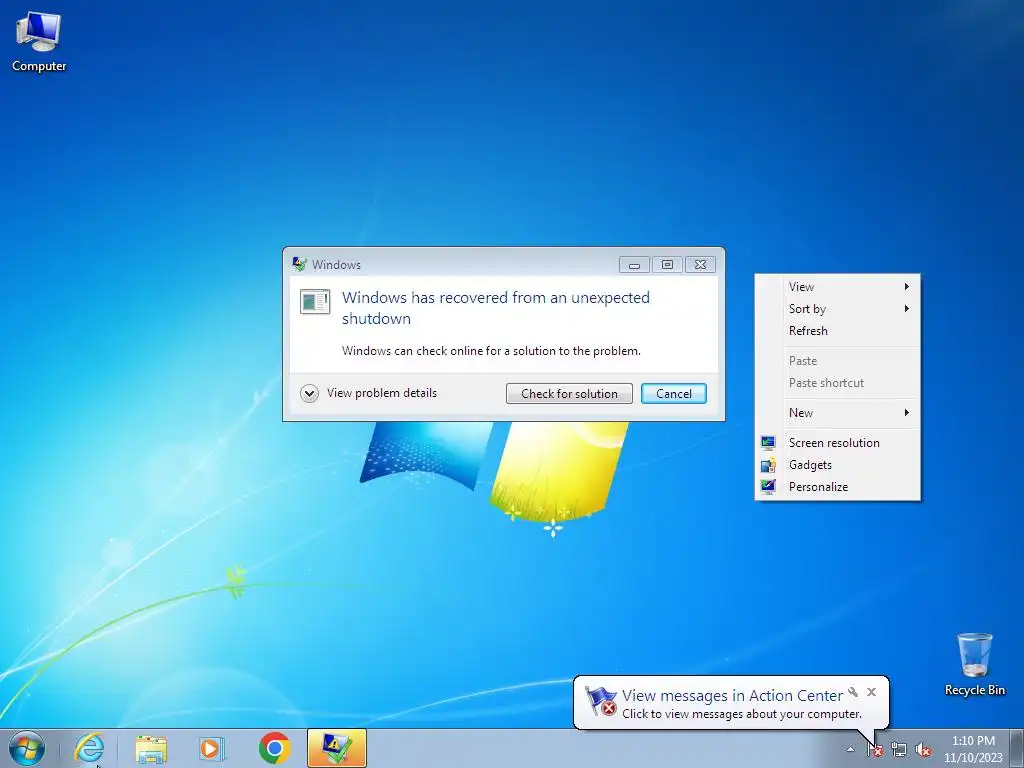Click the dialog's title bar icon
Image resolution: width=1024 pixels, height=768 pixels.
coord(300,264)
